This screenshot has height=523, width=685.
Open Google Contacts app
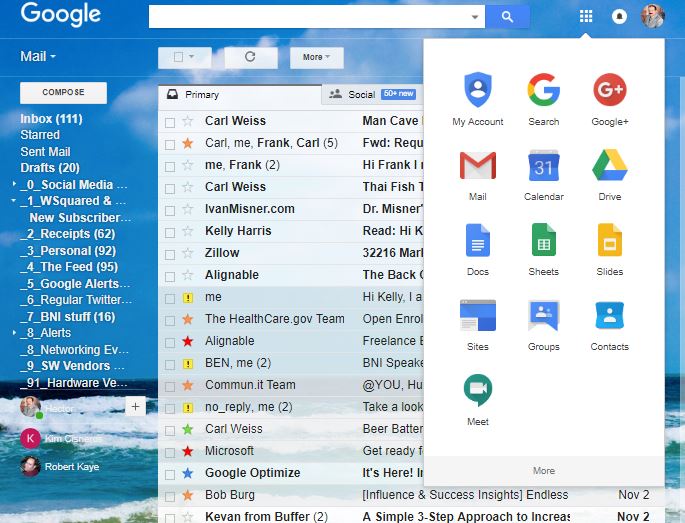point(609,325)
